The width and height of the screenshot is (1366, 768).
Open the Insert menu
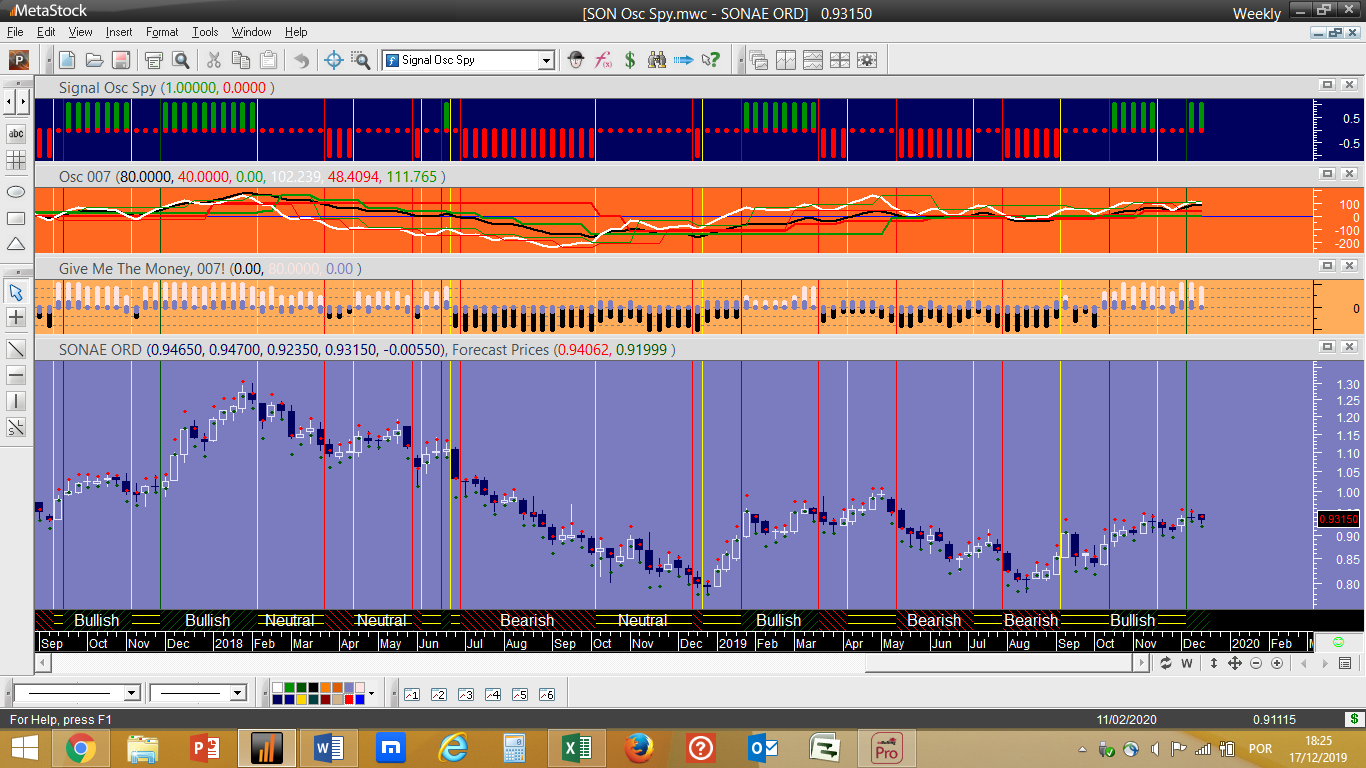click(x=119, y=32)
